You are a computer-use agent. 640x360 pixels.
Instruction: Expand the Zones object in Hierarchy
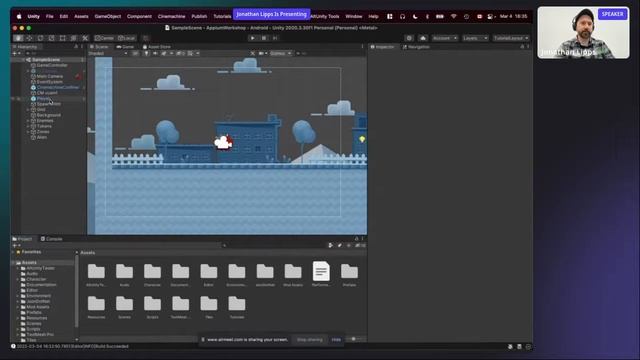pos(28,132)
